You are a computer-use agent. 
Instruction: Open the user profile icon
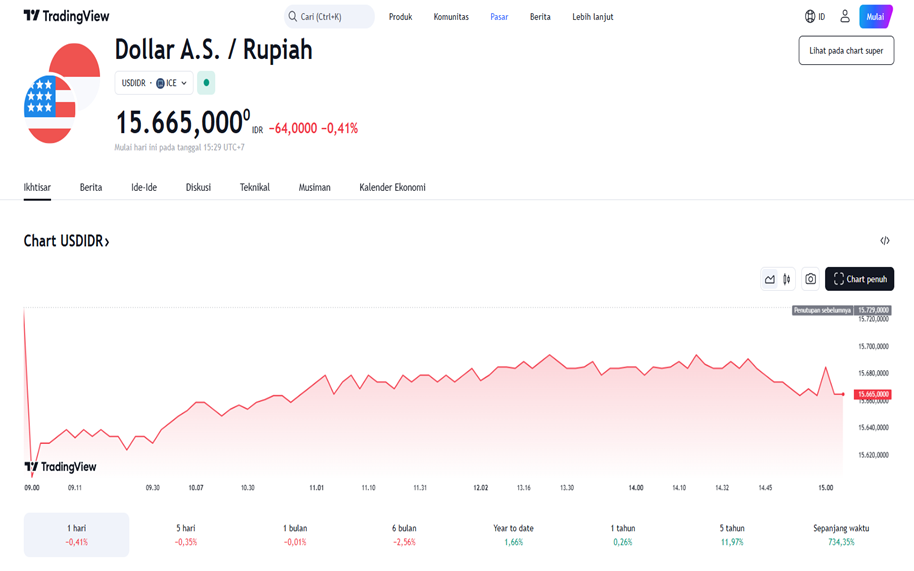click(845, 17)
